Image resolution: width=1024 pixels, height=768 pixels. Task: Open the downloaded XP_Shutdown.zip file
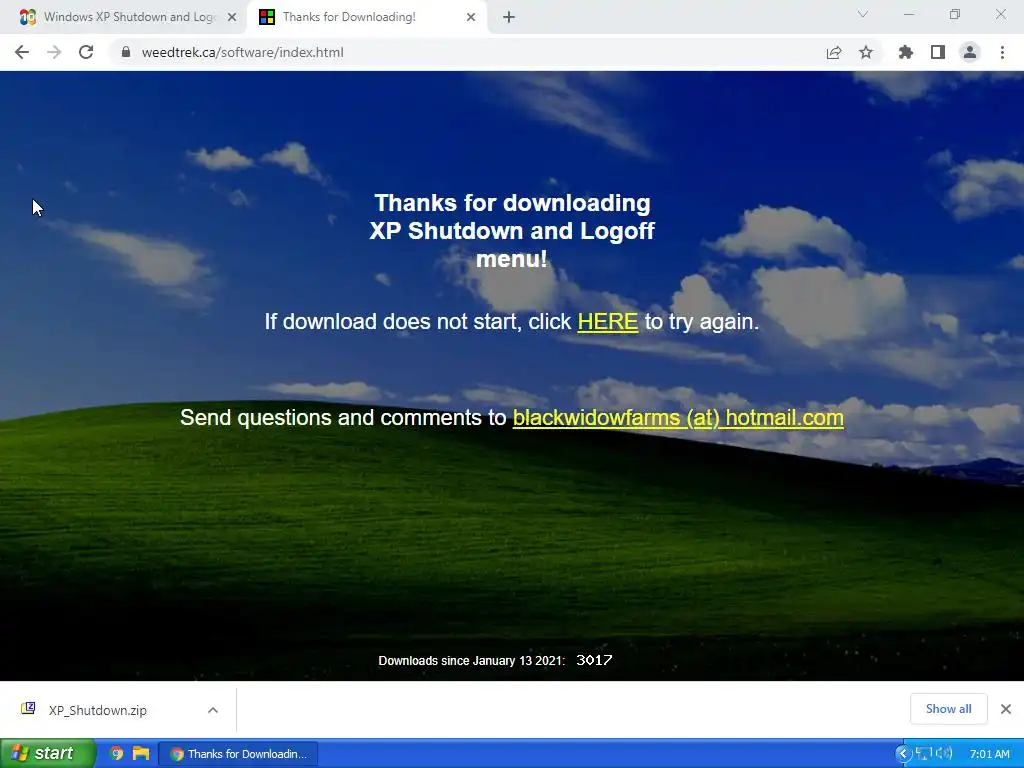pos(98,710)
